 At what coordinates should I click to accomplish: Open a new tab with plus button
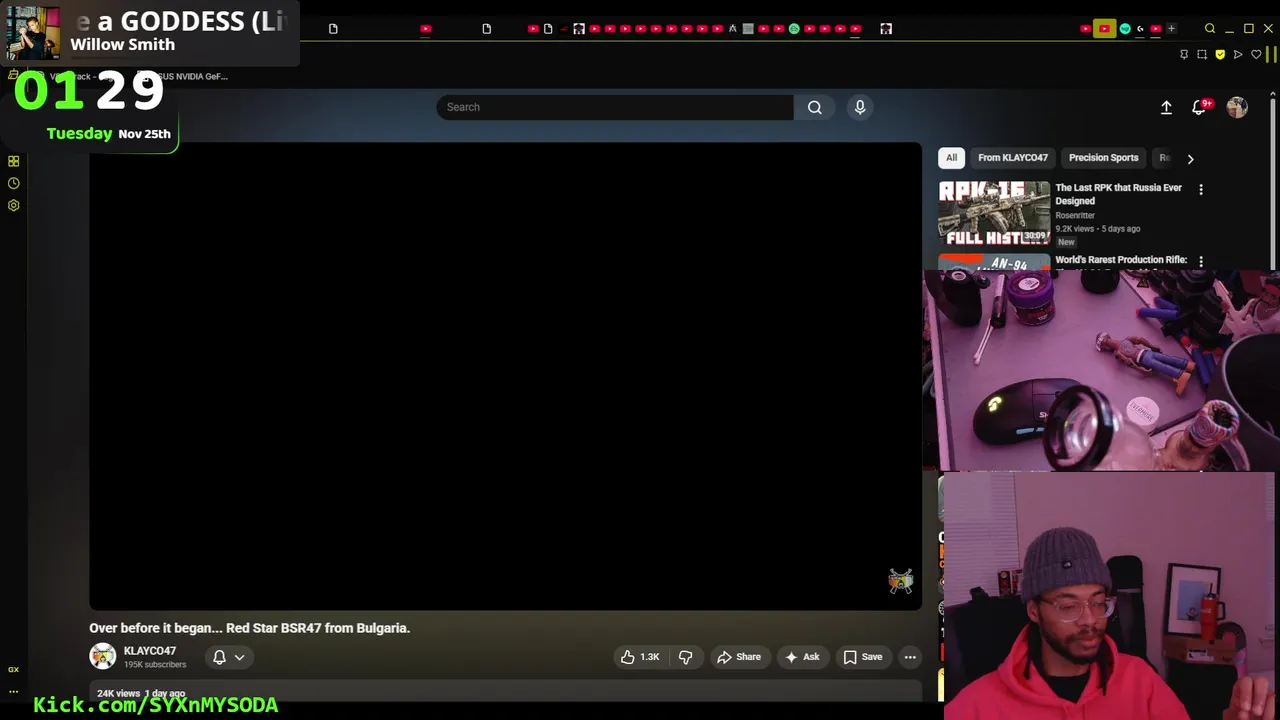pyautogui.click(x=1171, y=28)
